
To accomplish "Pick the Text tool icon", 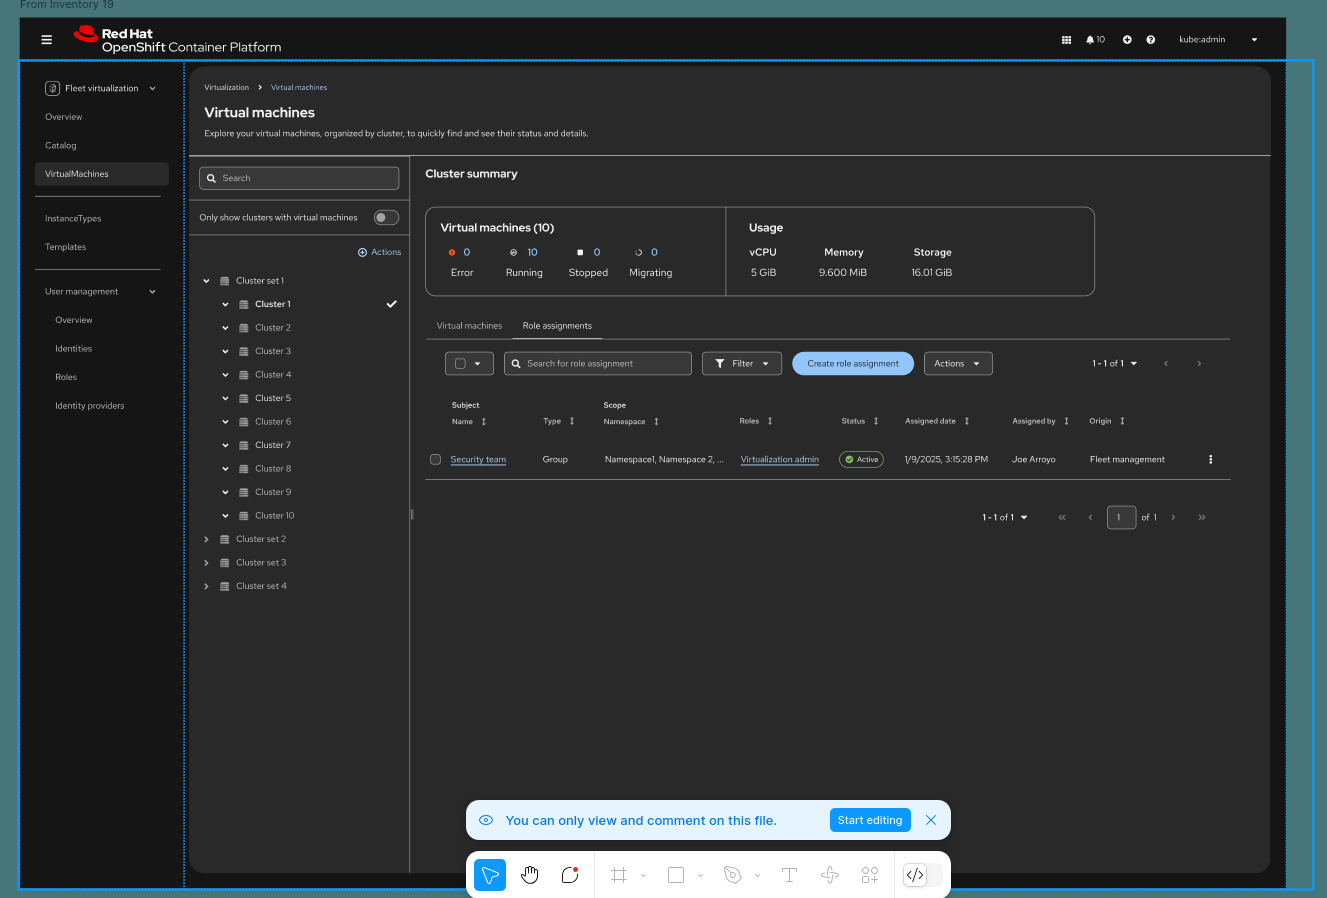I will pos(789,875).
